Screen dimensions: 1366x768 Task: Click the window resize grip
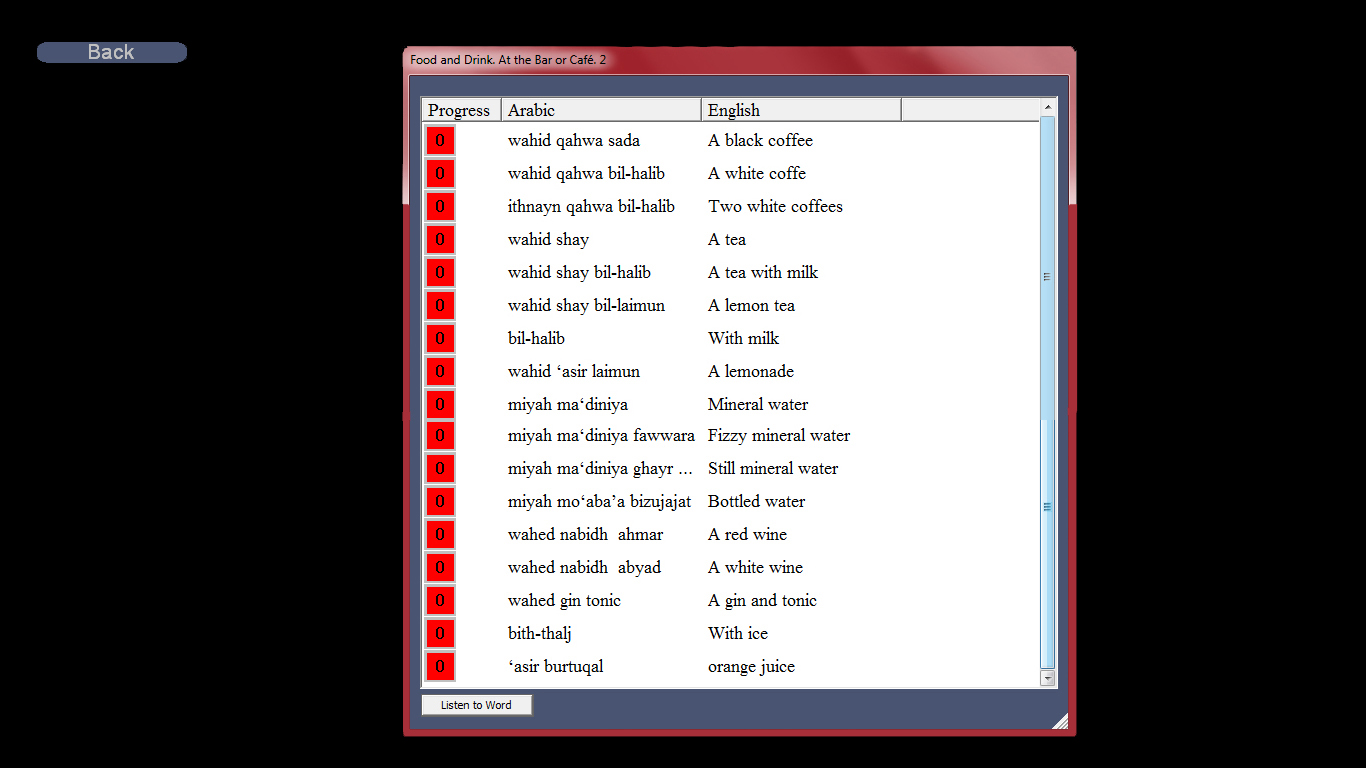pyautogui.click(x=1061, y=721)
